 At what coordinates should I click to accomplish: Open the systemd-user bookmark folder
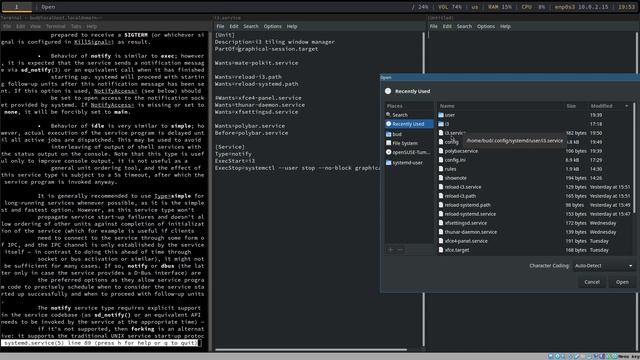click(409, 163)
